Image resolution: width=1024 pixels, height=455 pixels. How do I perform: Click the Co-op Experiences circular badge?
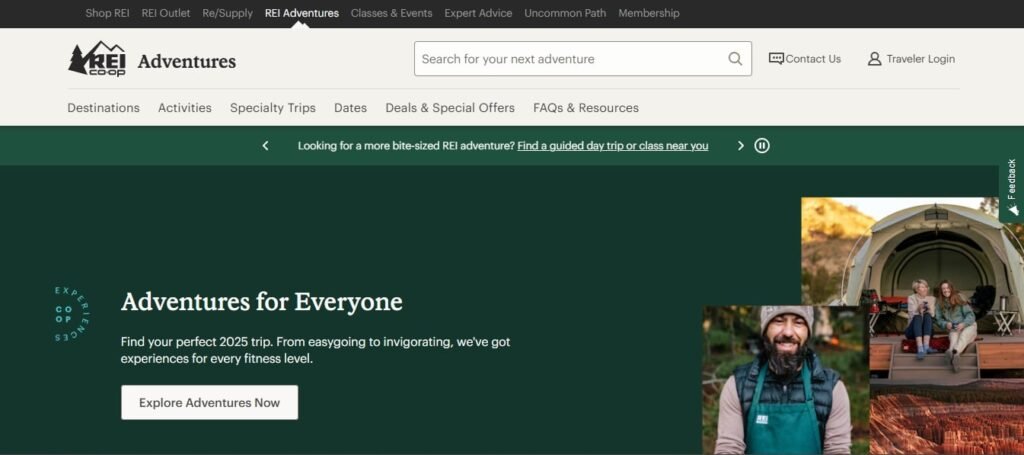[x=71, y=314]
